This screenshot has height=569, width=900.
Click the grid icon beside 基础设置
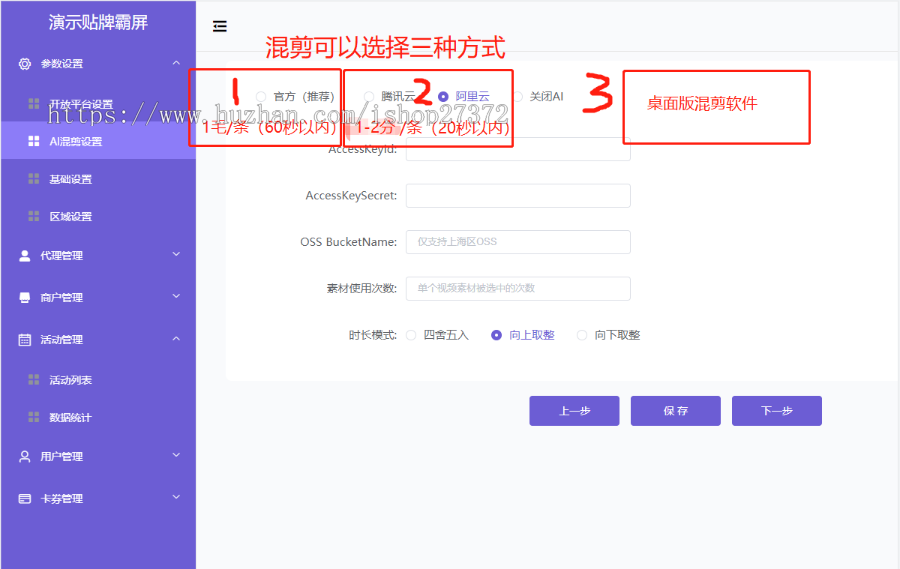pos(34,179)
